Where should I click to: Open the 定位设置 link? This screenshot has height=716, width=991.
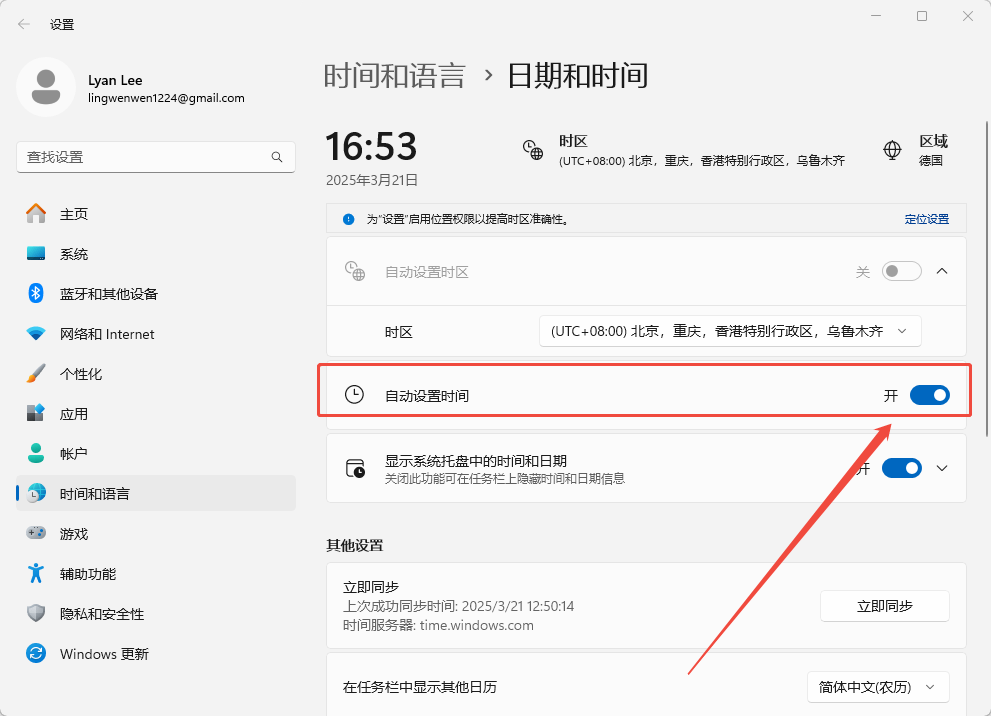(x=927, y=219)
